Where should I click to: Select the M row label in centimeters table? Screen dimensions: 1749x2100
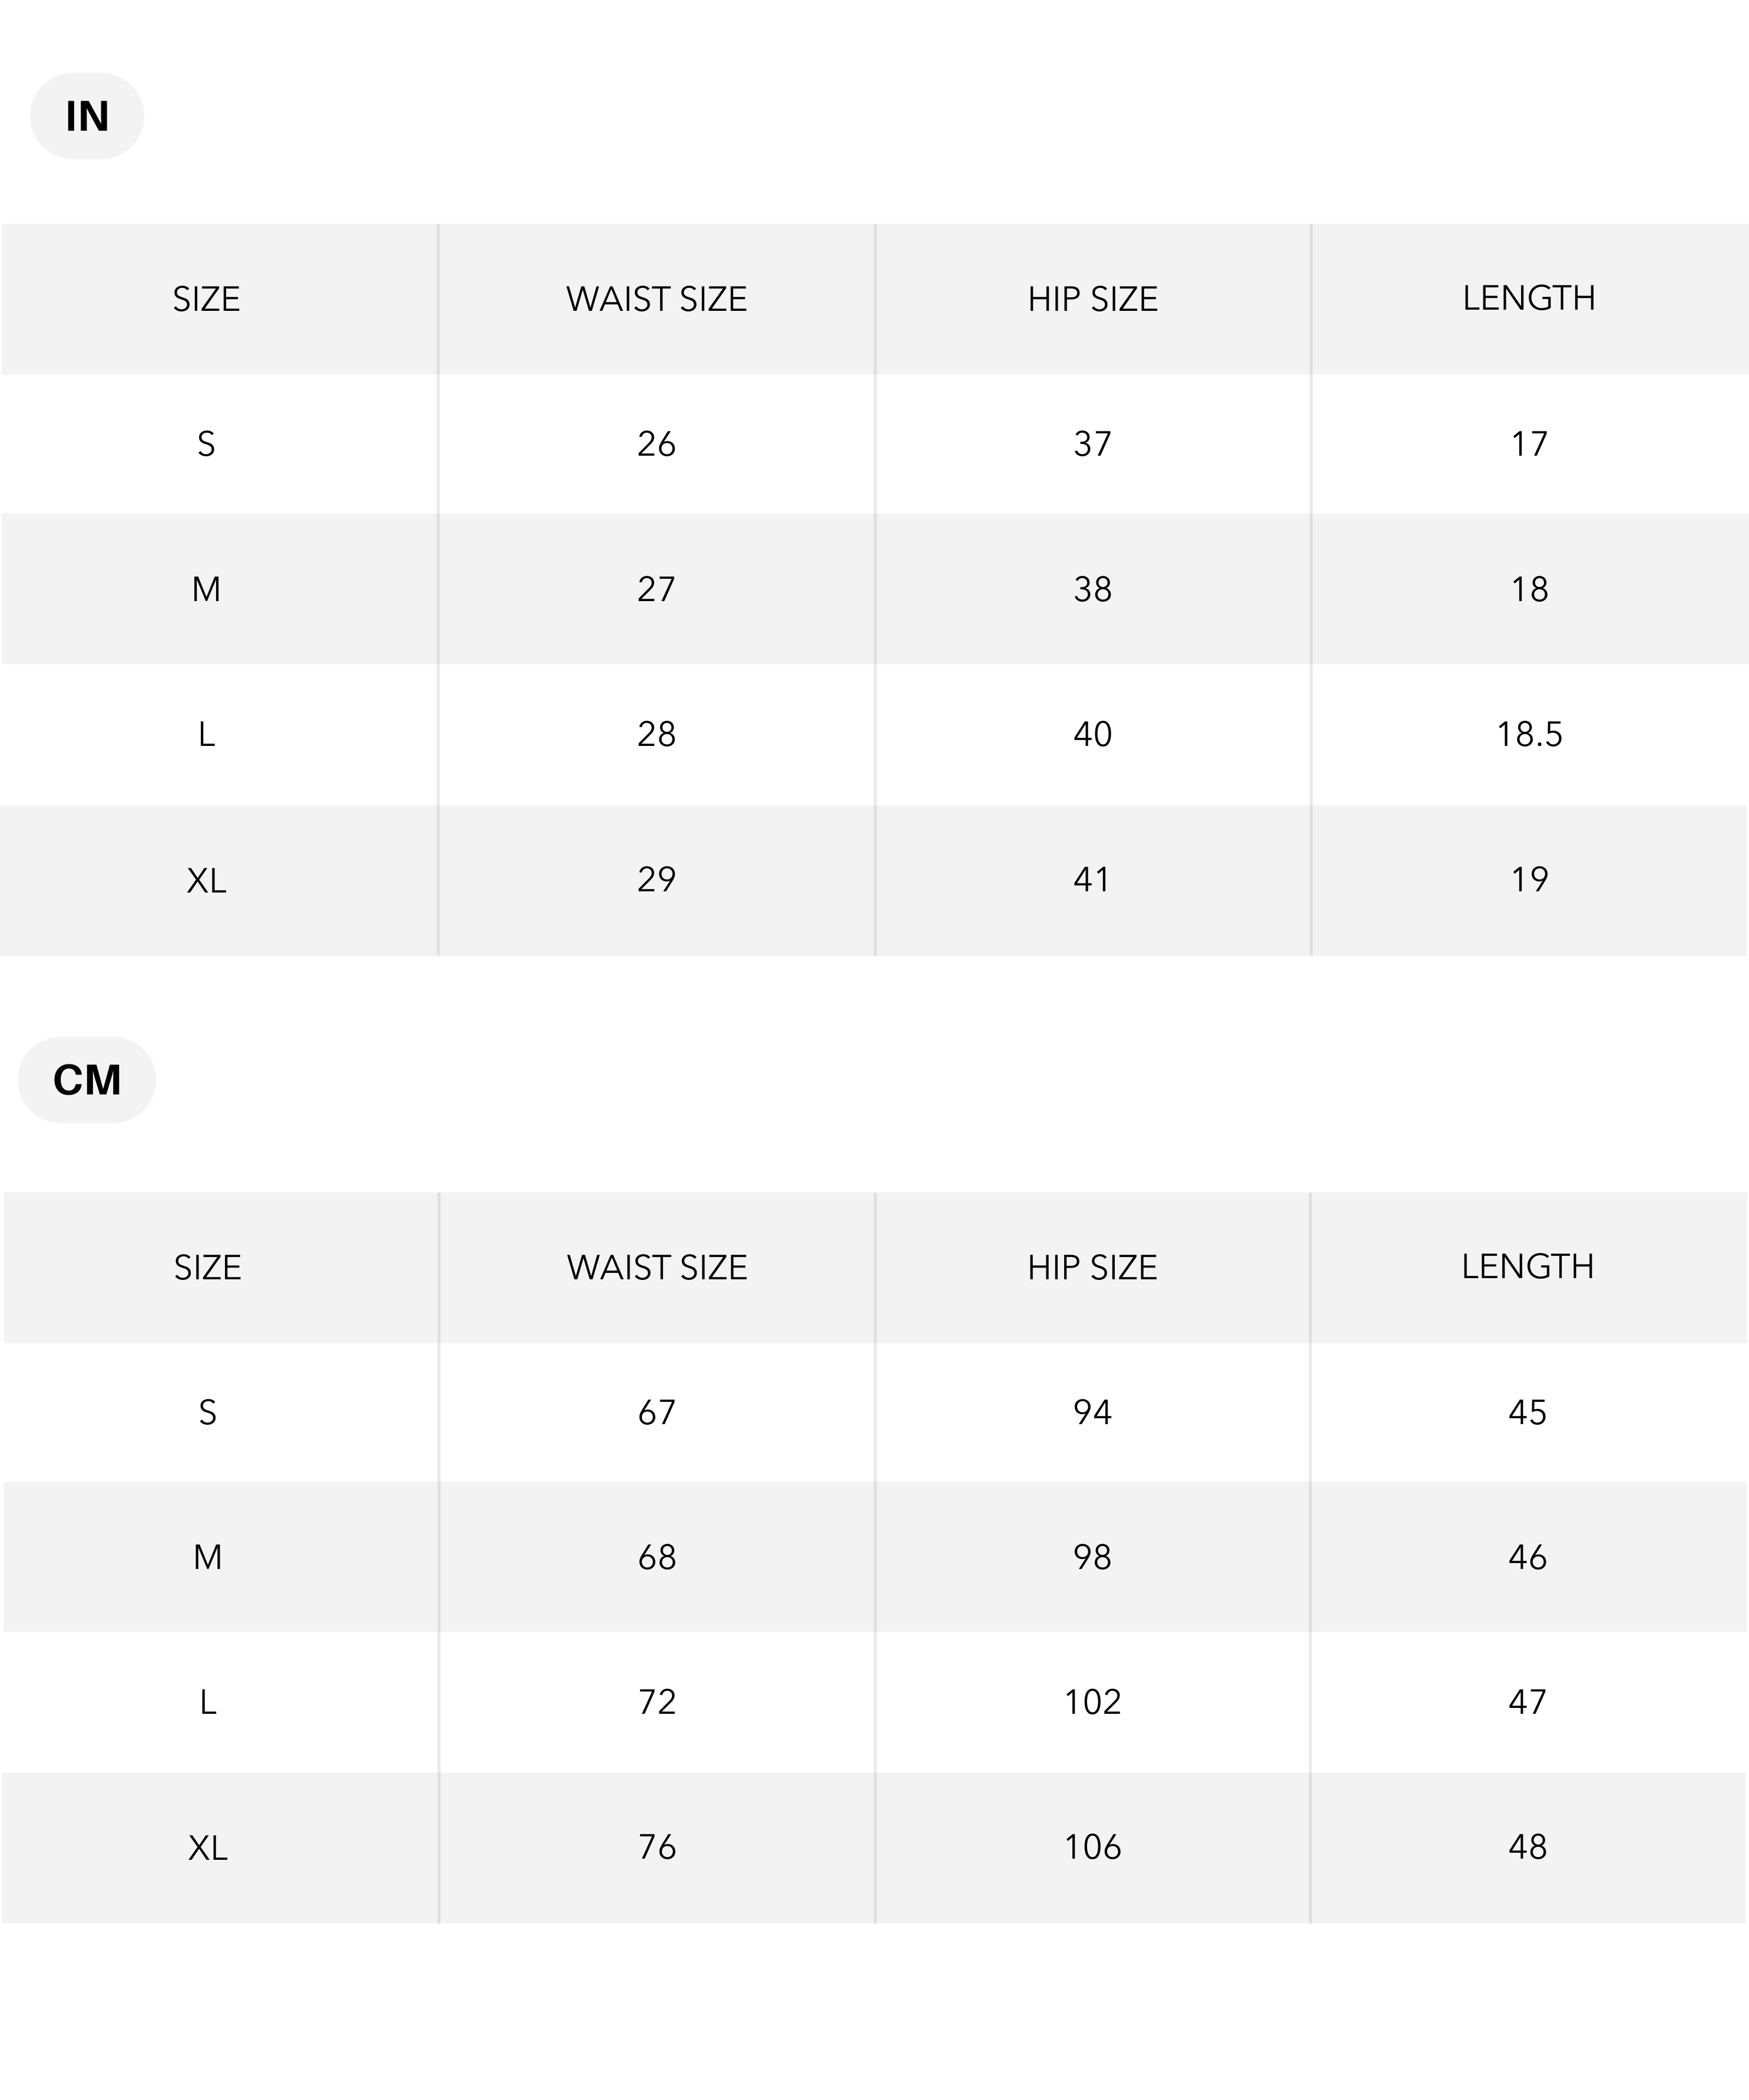207,1557
